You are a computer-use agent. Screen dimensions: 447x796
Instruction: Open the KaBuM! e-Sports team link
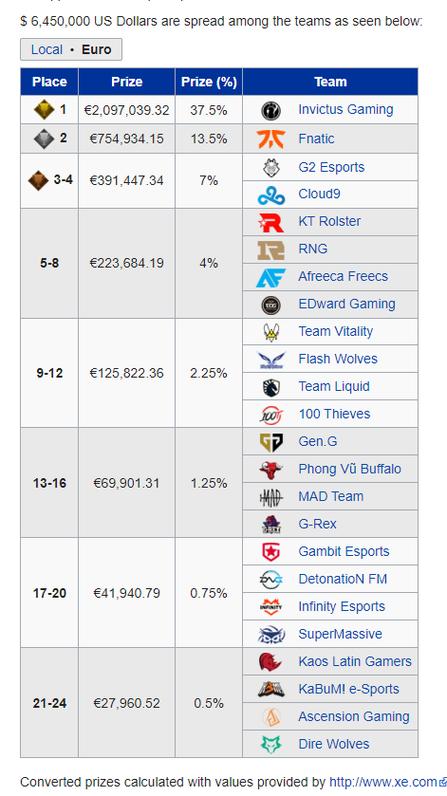point(349,689)
